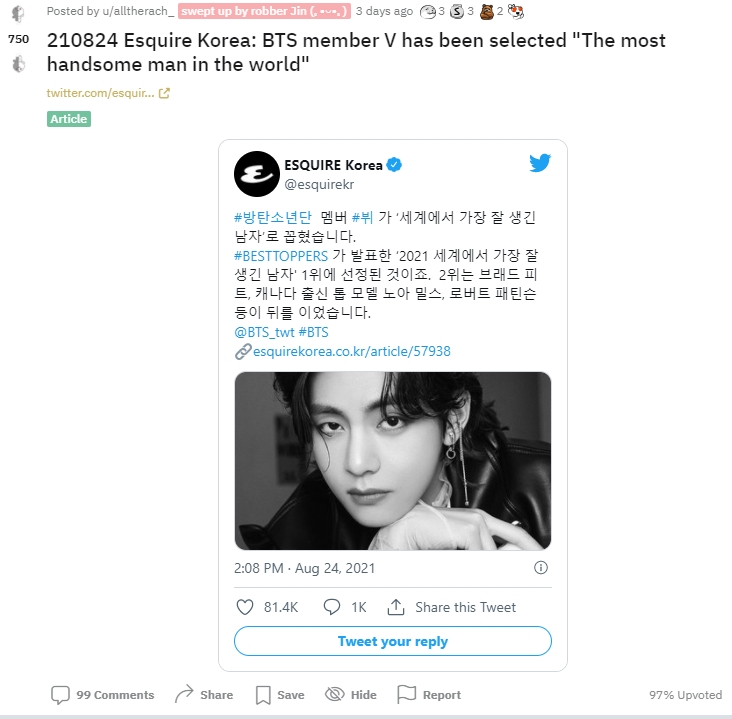Click the bear award icon
Screen dimensions: 732x719
pos(486,12)
